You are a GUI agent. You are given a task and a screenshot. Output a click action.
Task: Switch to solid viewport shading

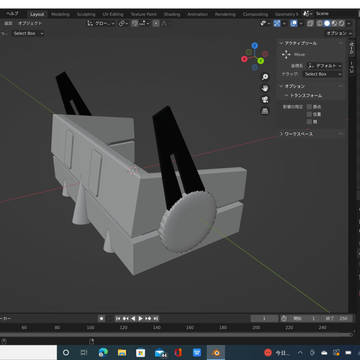327,23
